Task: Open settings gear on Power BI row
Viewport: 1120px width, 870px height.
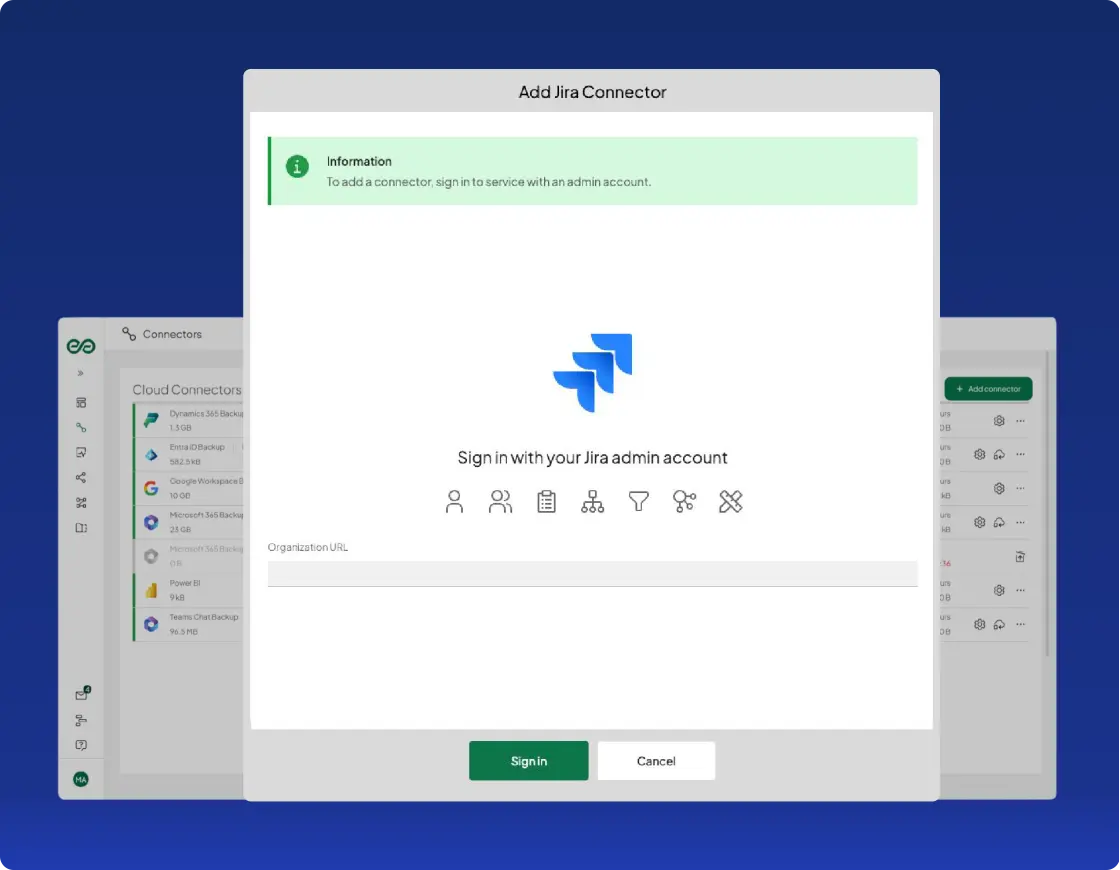Action: click(x=999, y=590)
